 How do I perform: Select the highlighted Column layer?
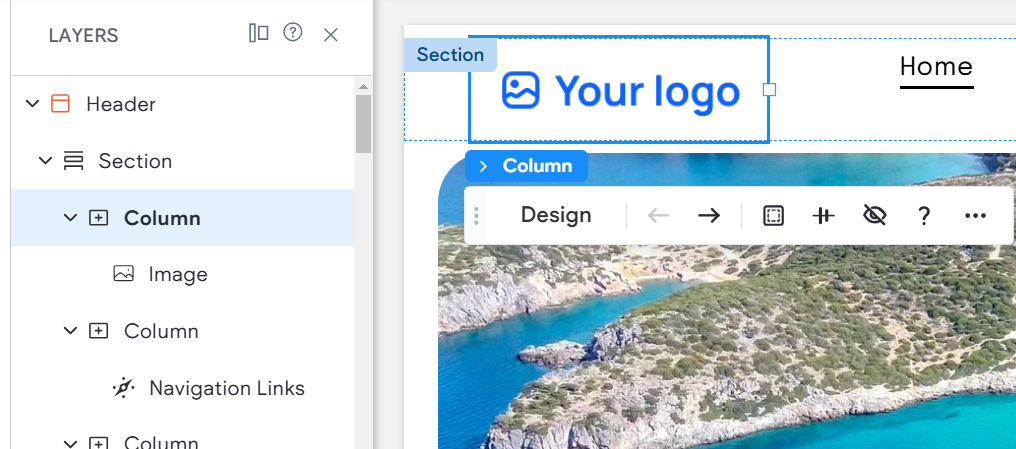(x=183, y=218)
